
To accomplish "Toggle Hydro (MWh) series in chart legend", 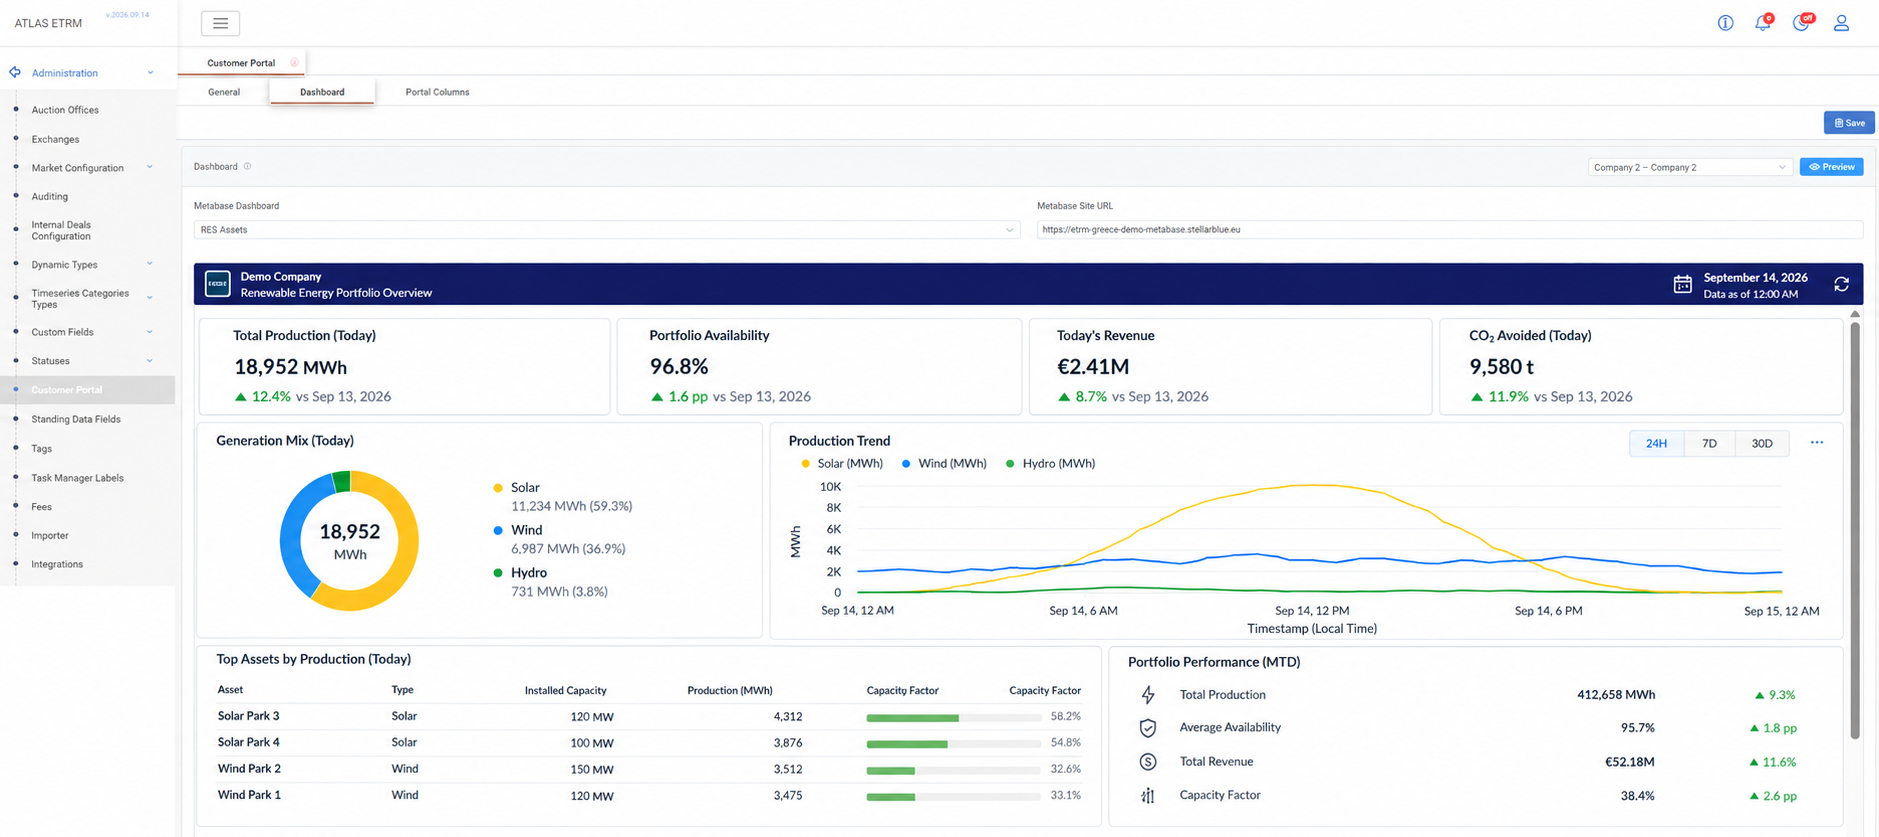I will click(x=1050, y=464).
